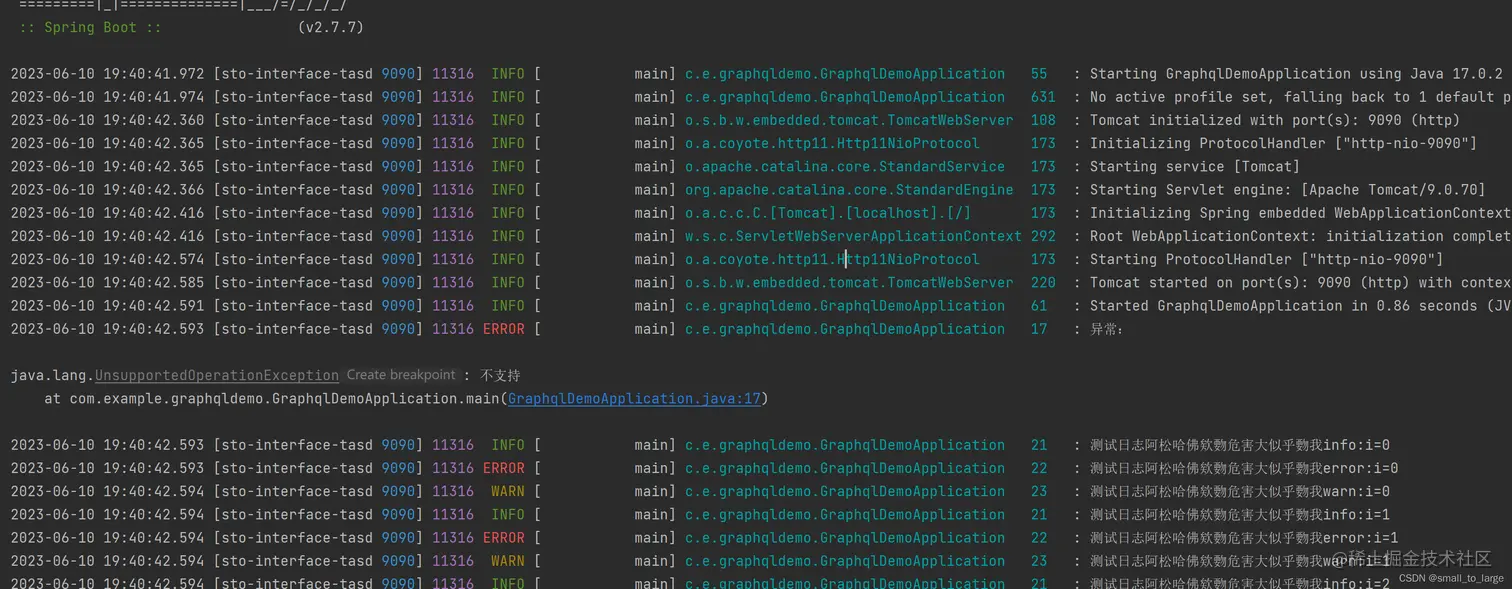Select the 9090 port number in a log prefix

coord(396,73)
